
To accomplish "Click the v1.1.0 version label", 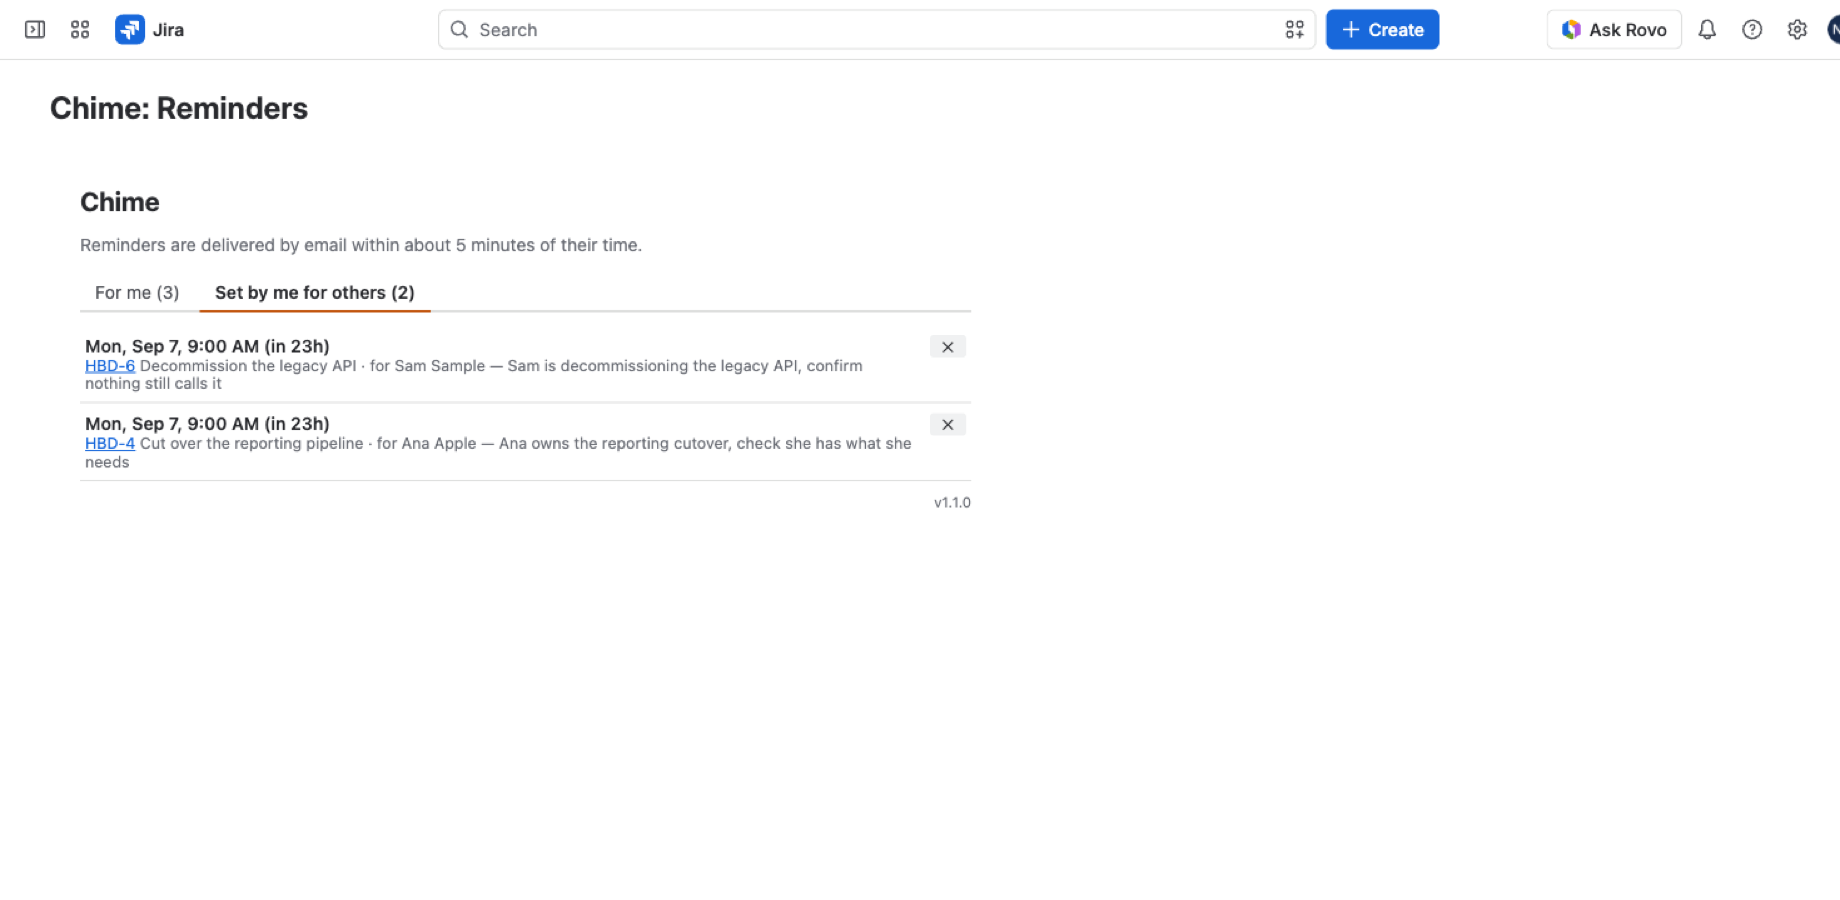I will [x=952, y=502].
